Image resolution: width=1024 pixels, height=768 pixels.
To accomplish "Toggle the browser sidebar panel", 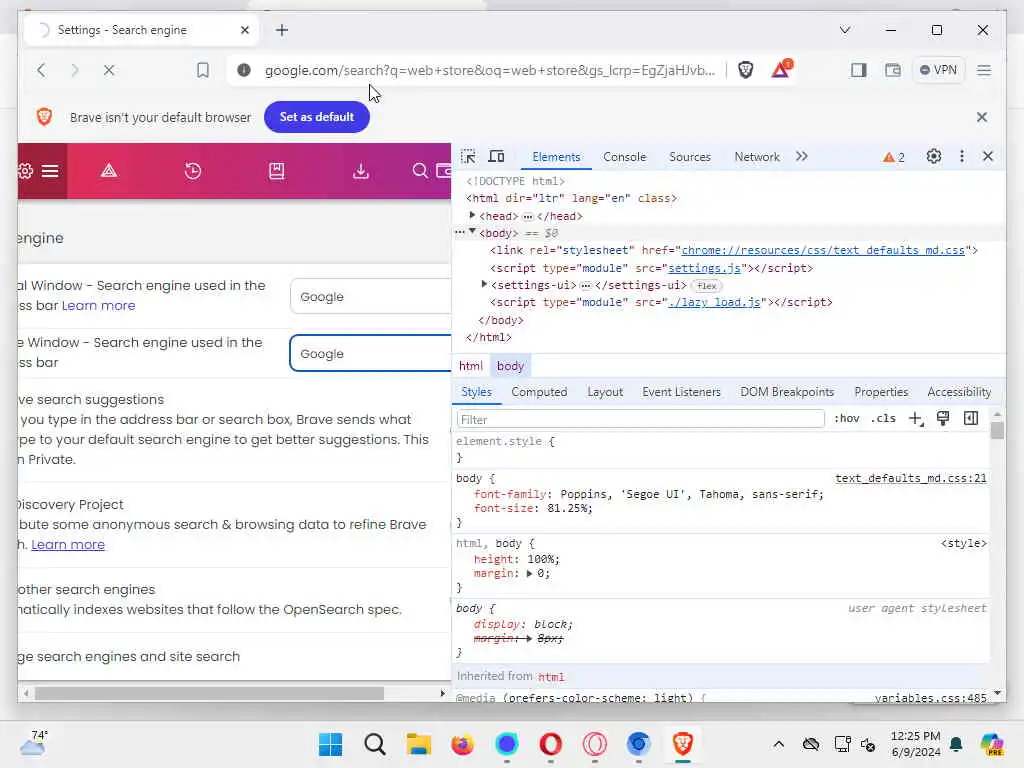I will coord(859,70).
